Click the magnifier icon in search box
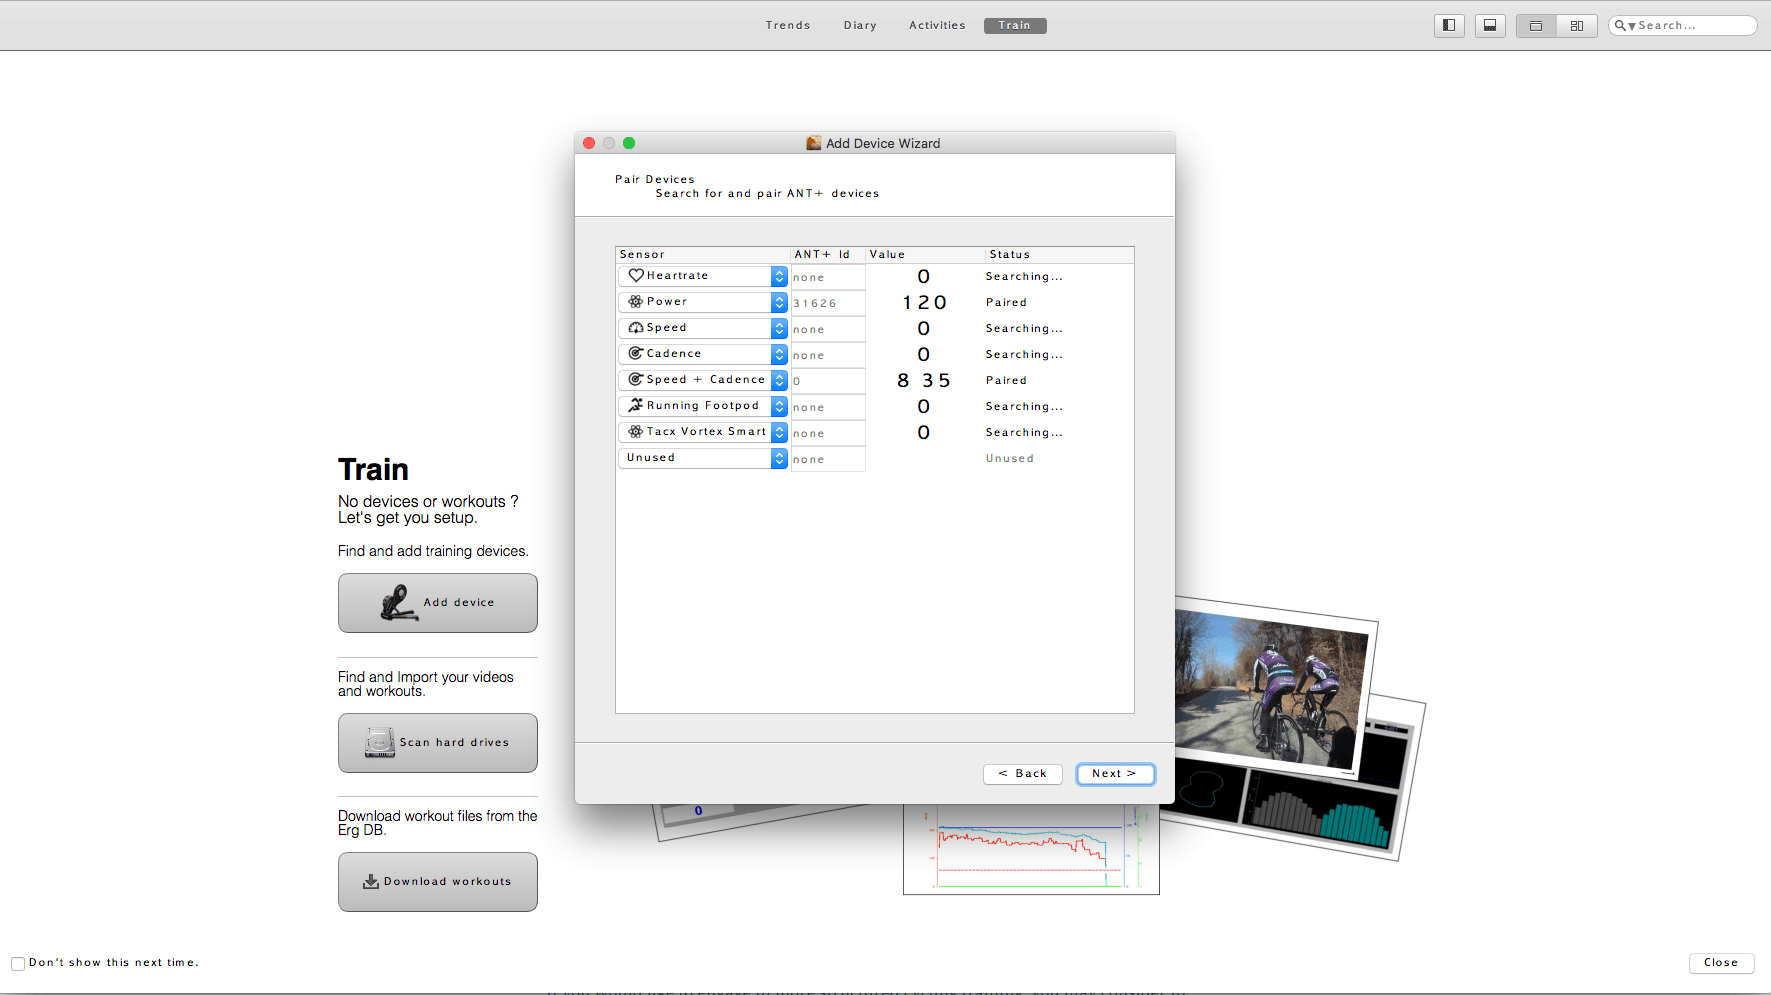The image size is (1771, 995). tap(1621, 26)
